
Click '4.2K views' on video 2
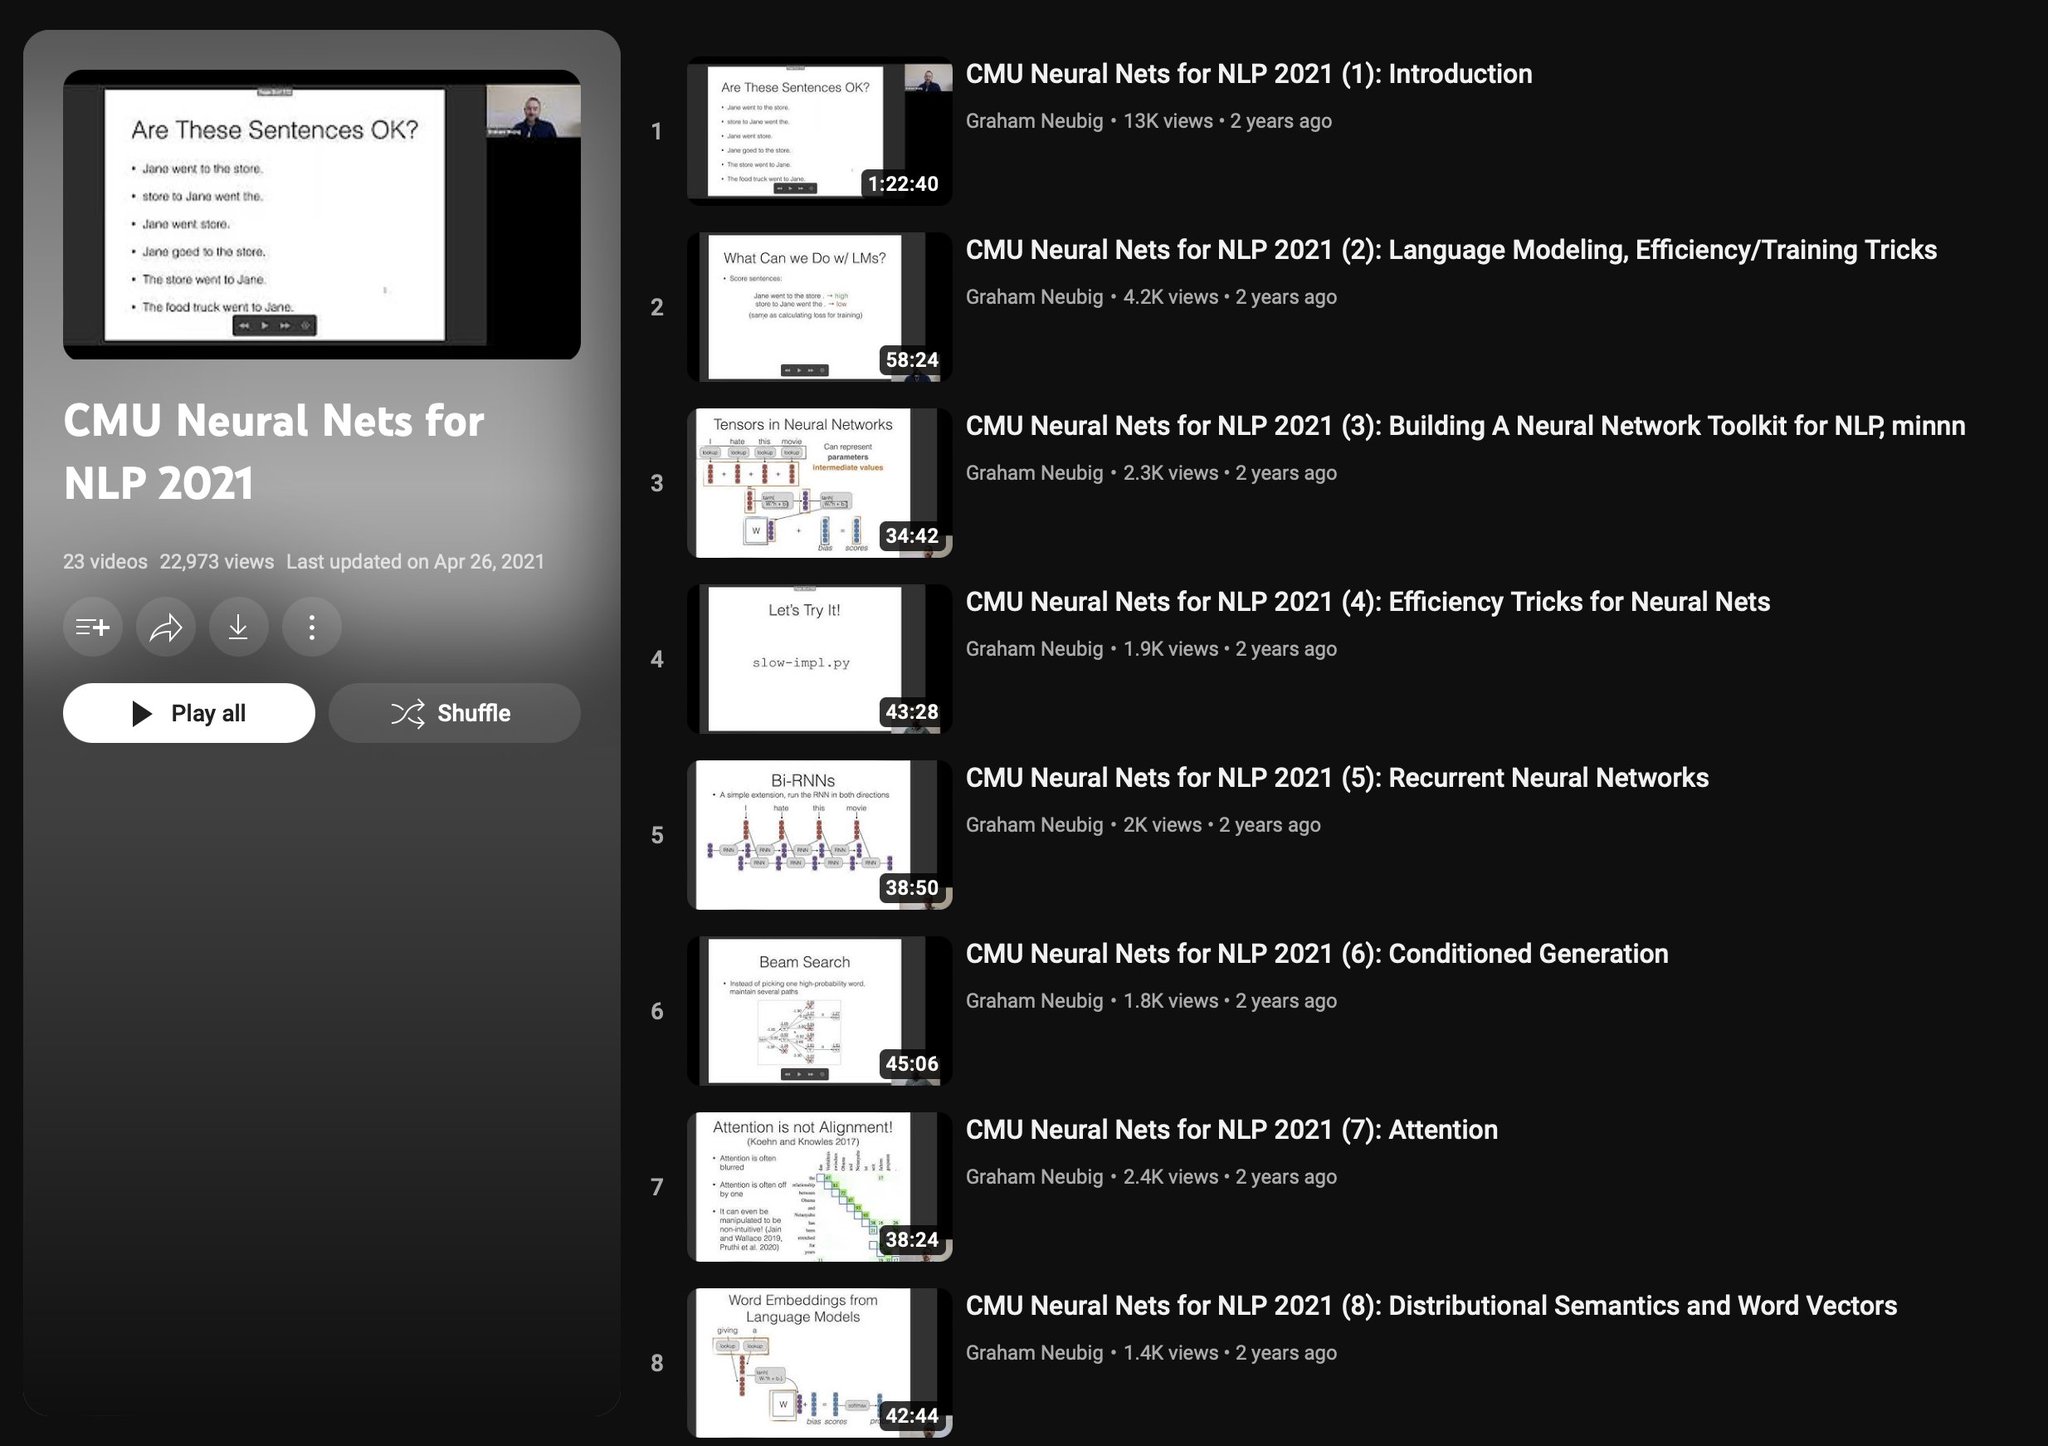(x=1171, y=297)
